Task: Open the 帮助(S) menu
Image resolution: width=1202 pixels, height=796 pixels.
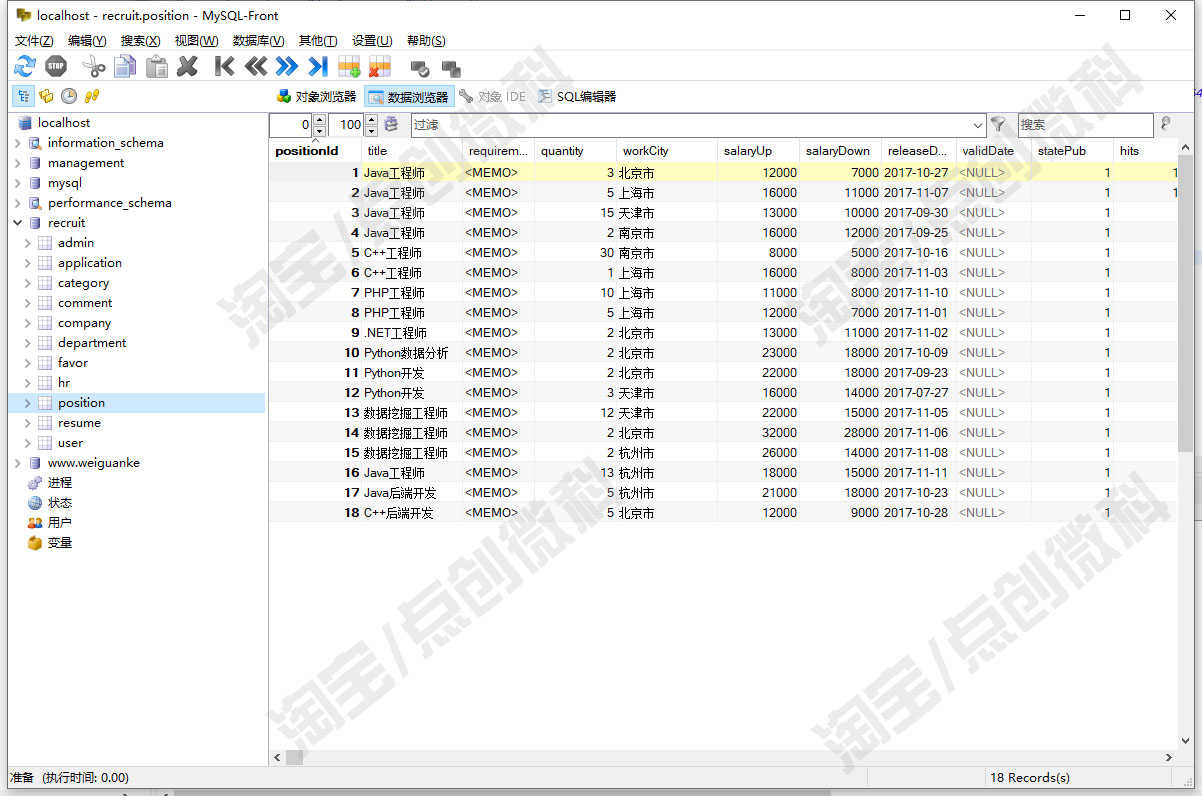Action: [x=426, y=41]
